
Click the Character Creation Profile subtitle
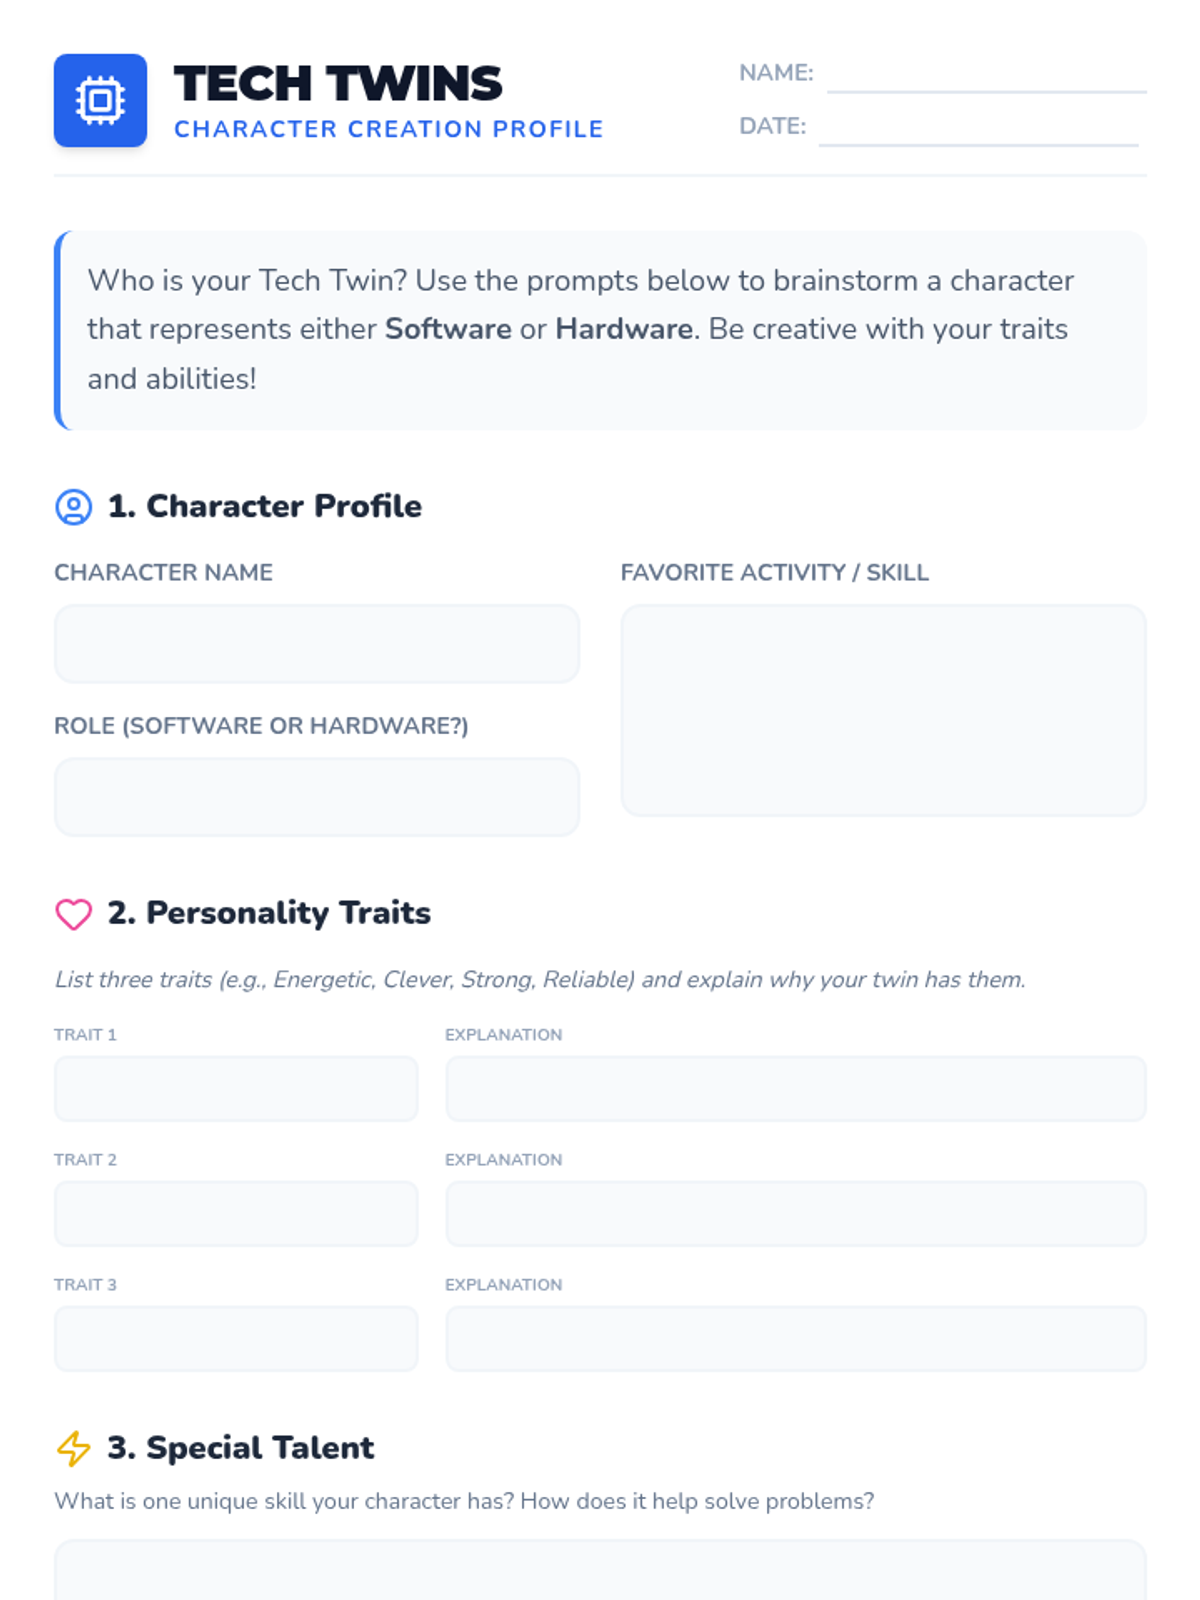[388, 129]
